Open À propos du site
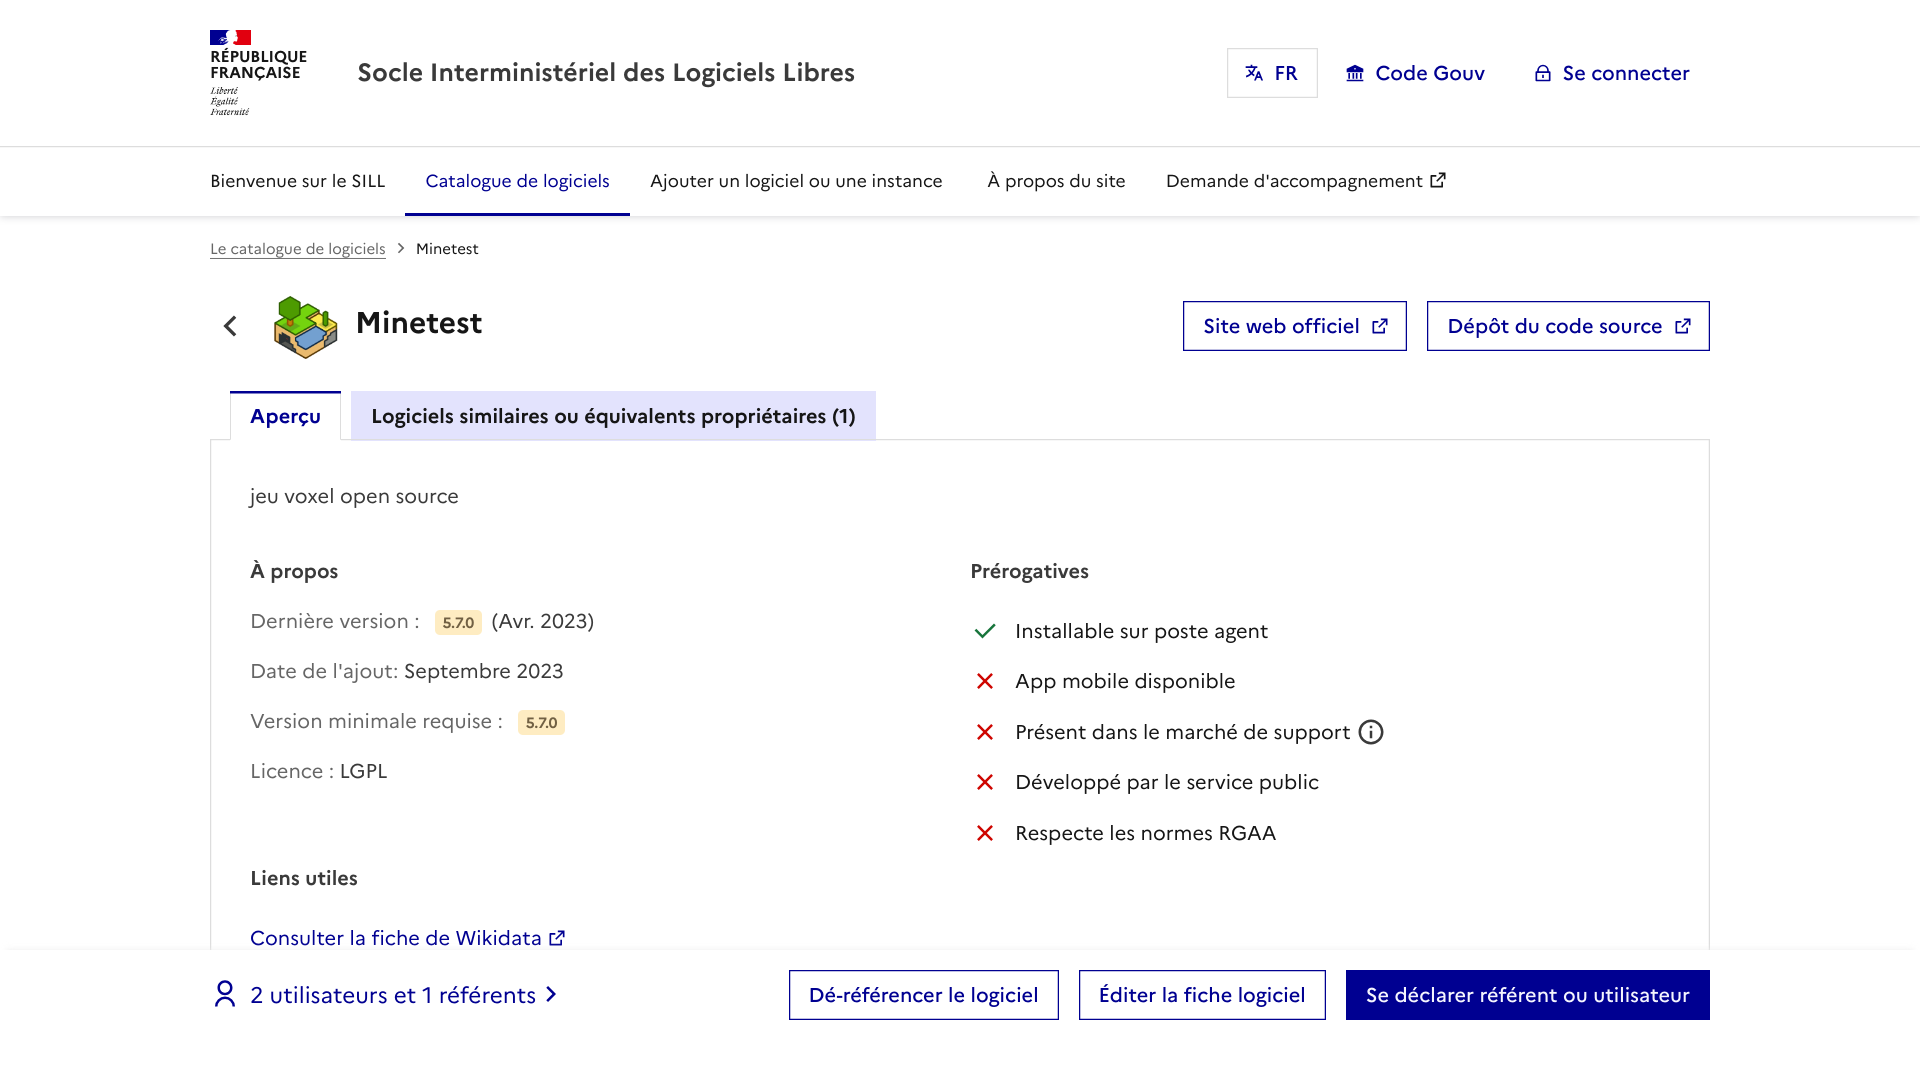 (1056, 181)
